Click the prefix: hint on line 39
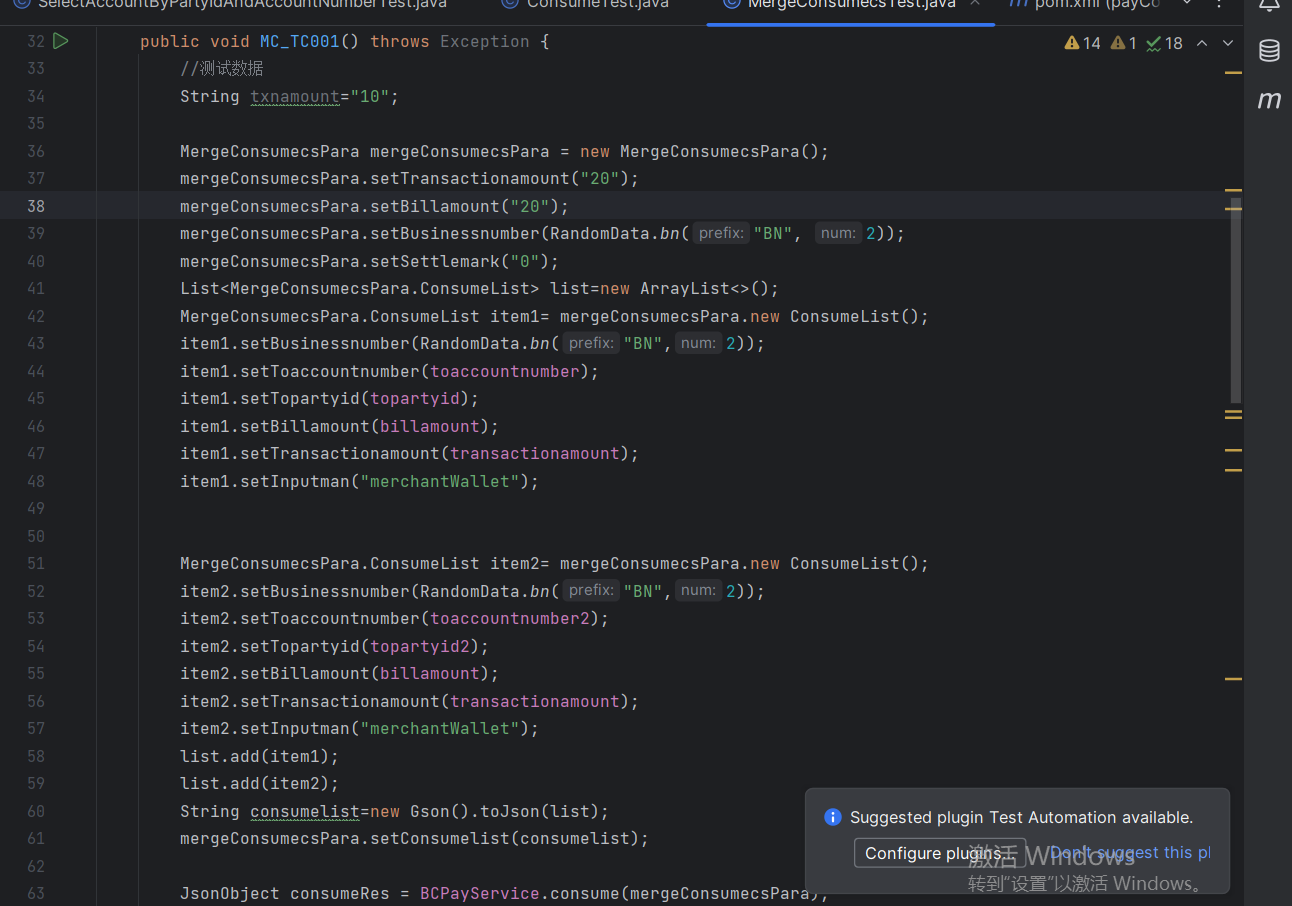 click(722, 233)
